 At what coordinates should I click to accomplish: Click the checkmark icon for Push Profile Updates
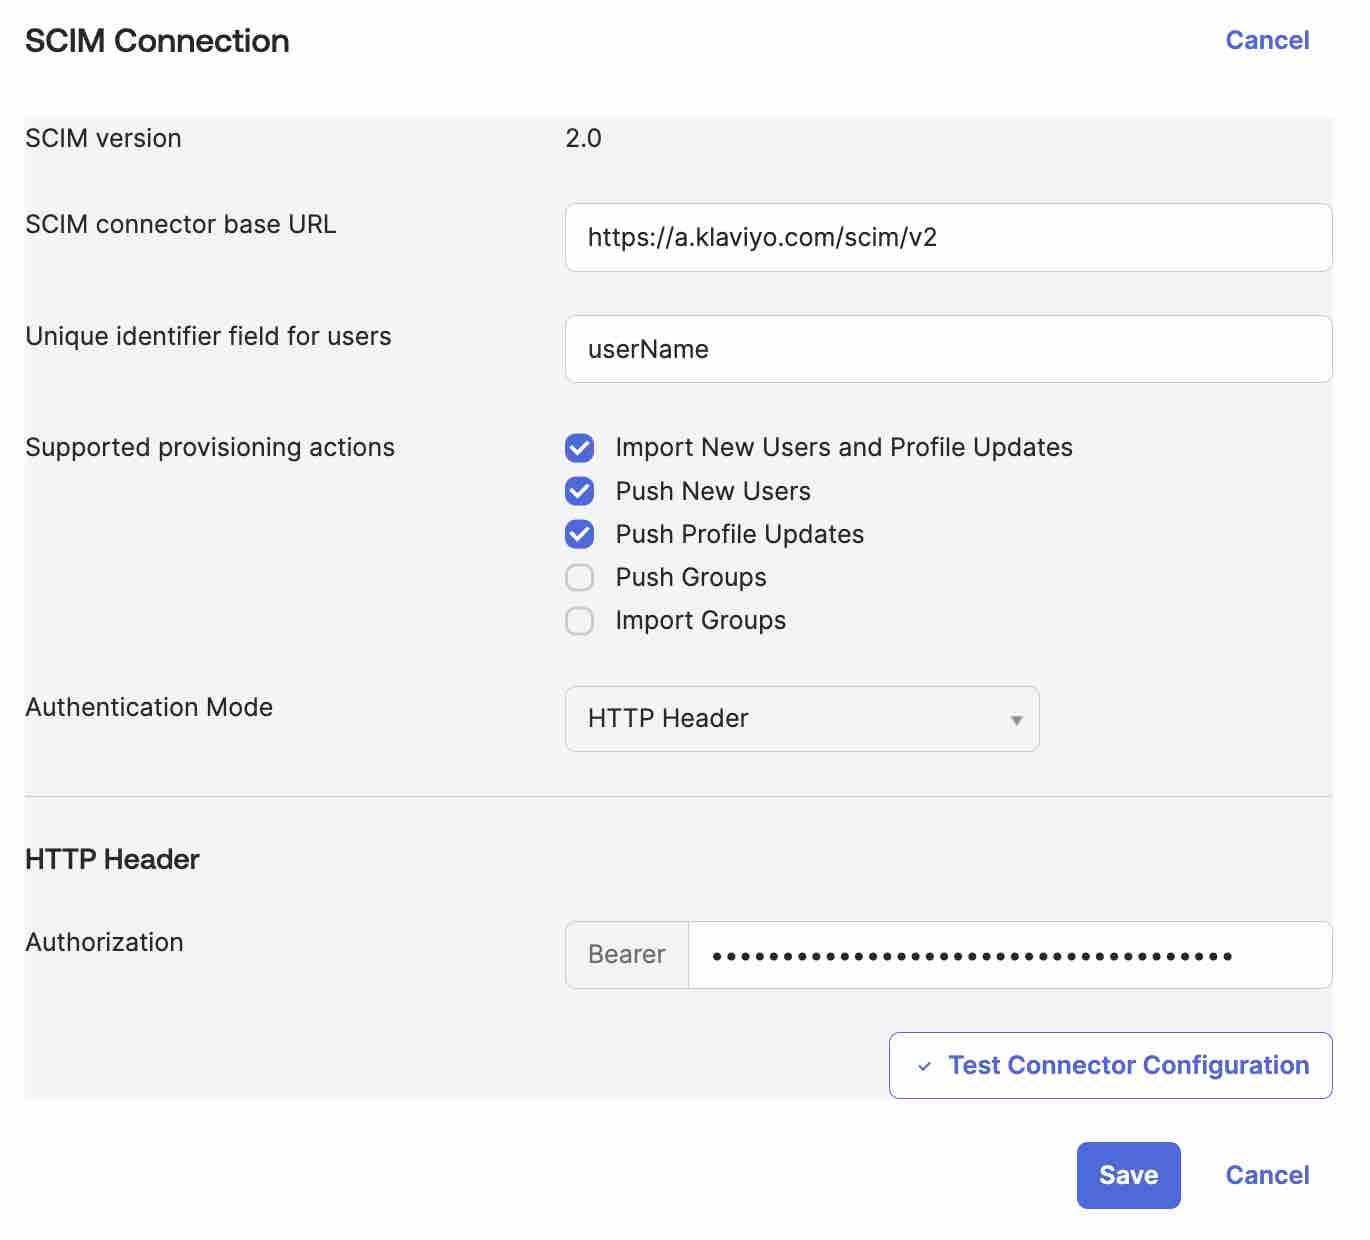[579, 534]
